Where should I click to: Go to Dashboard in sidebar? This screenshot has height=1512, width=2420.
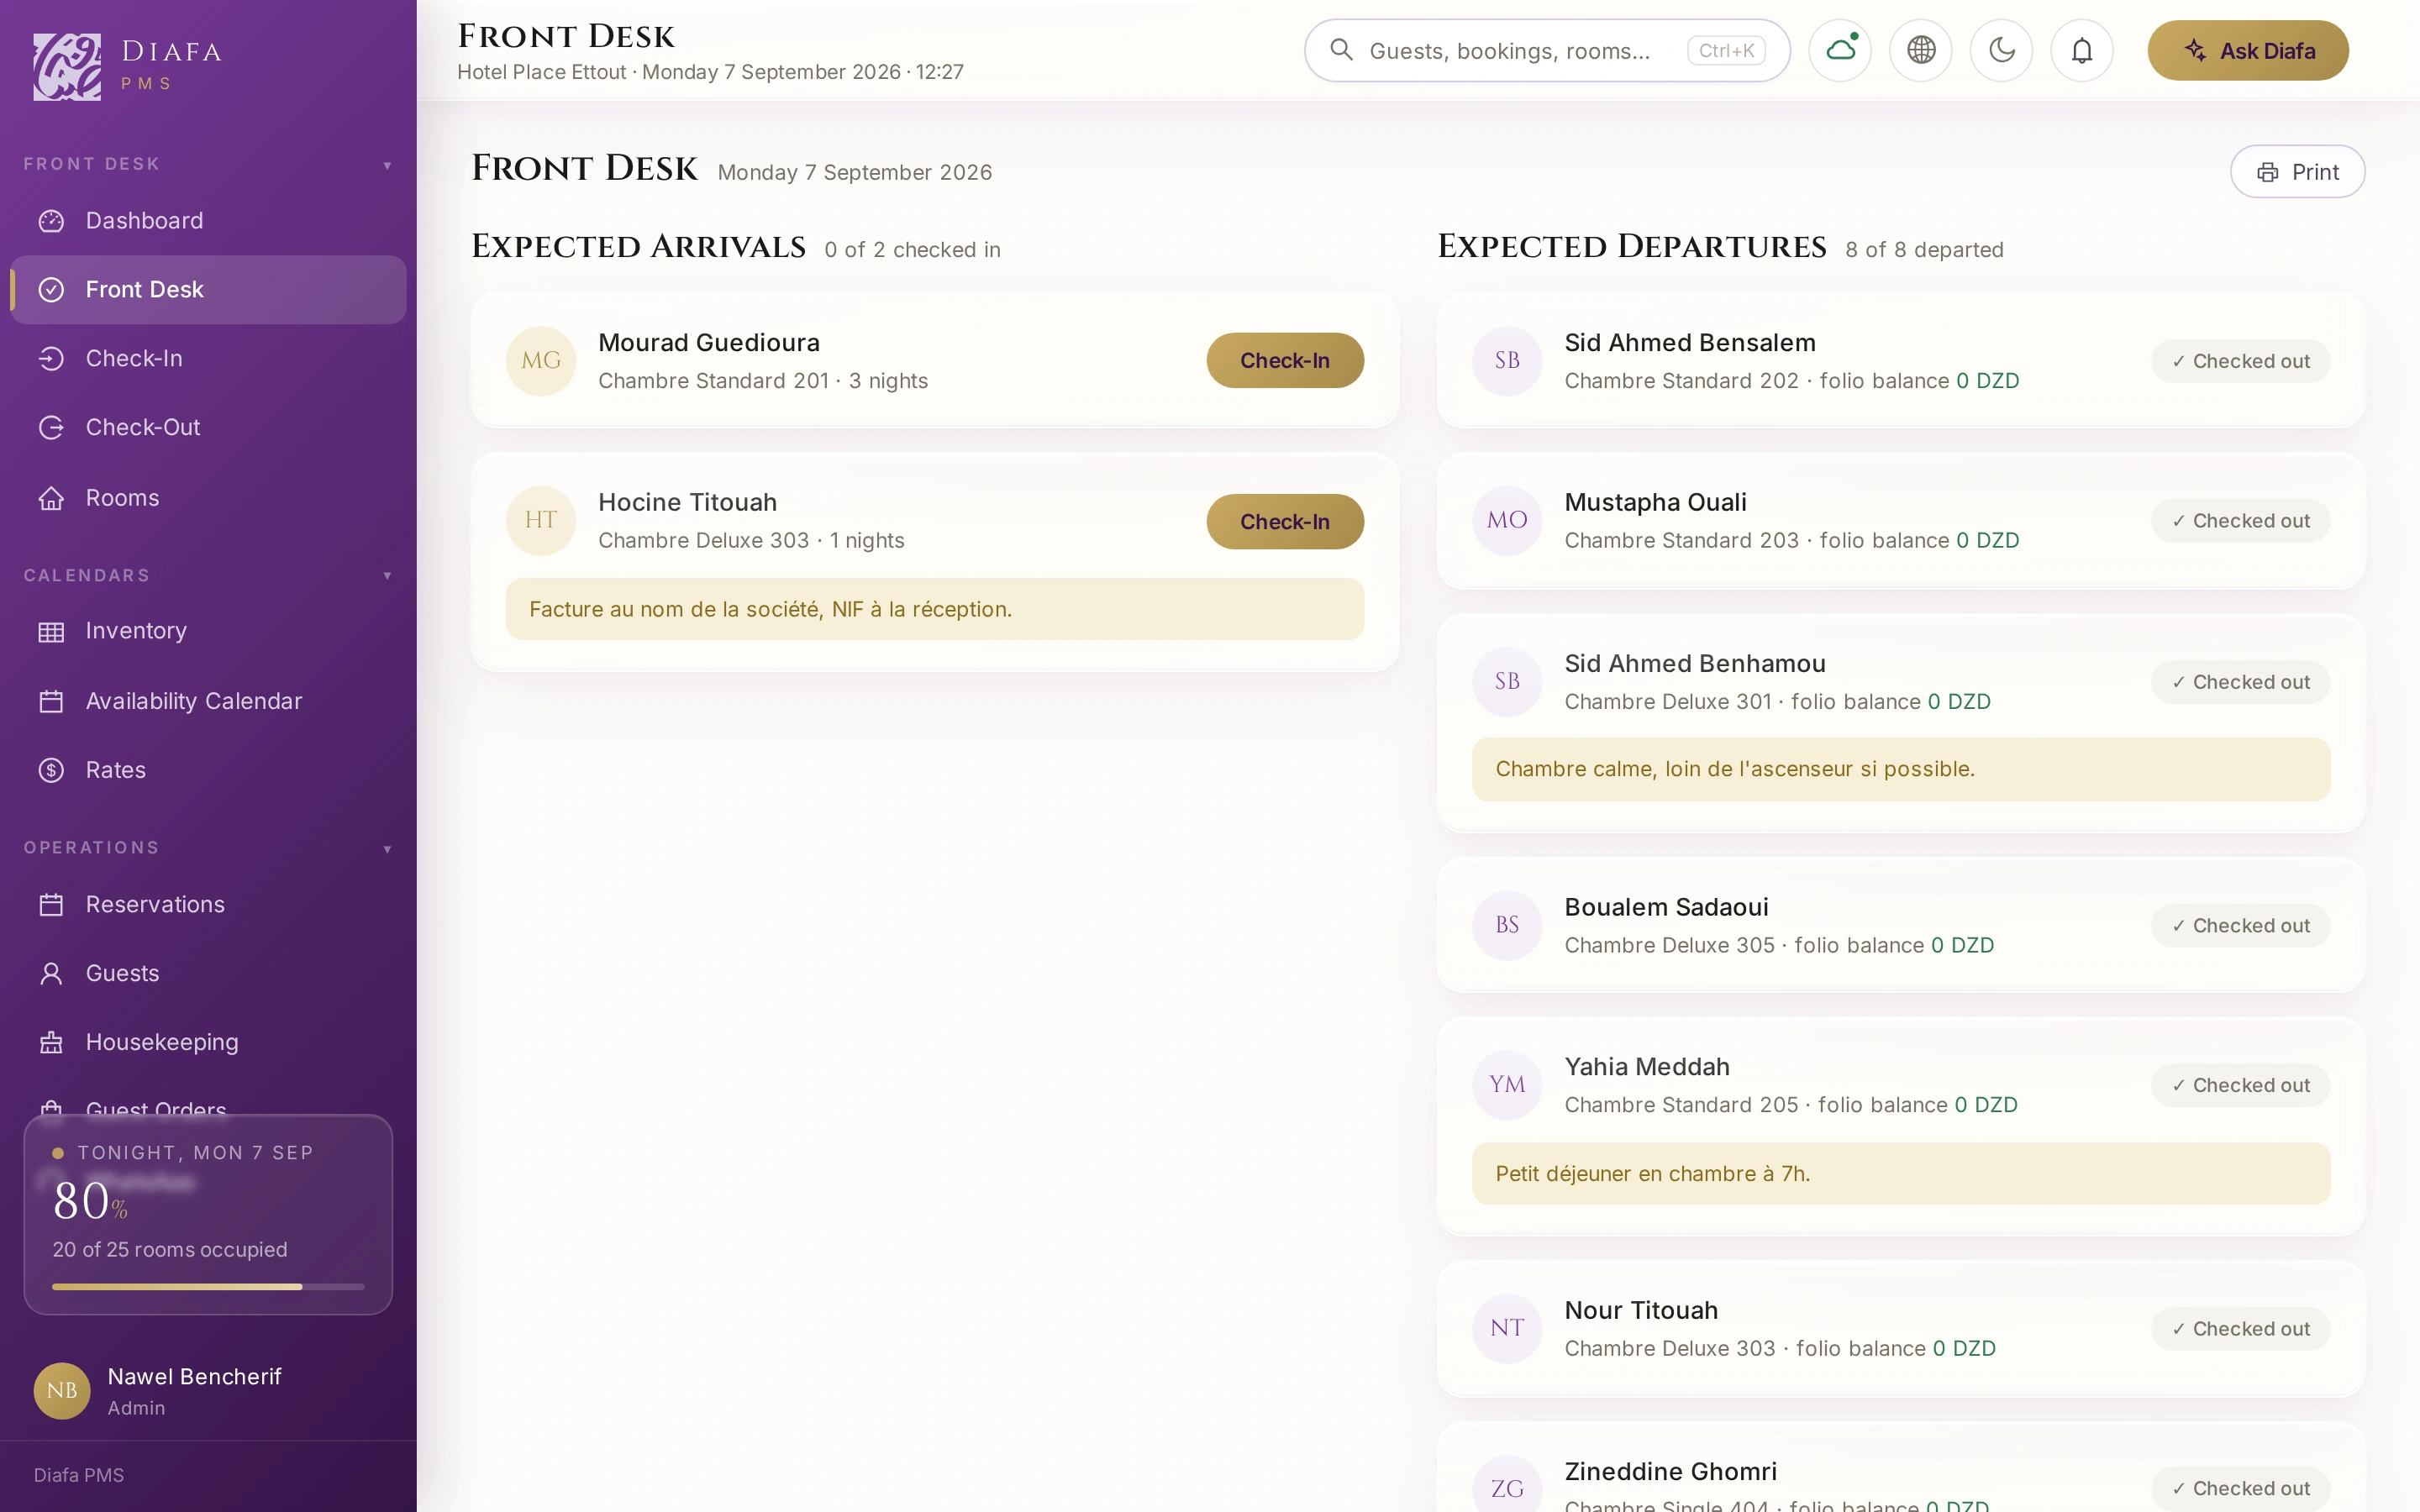point(208,221)
